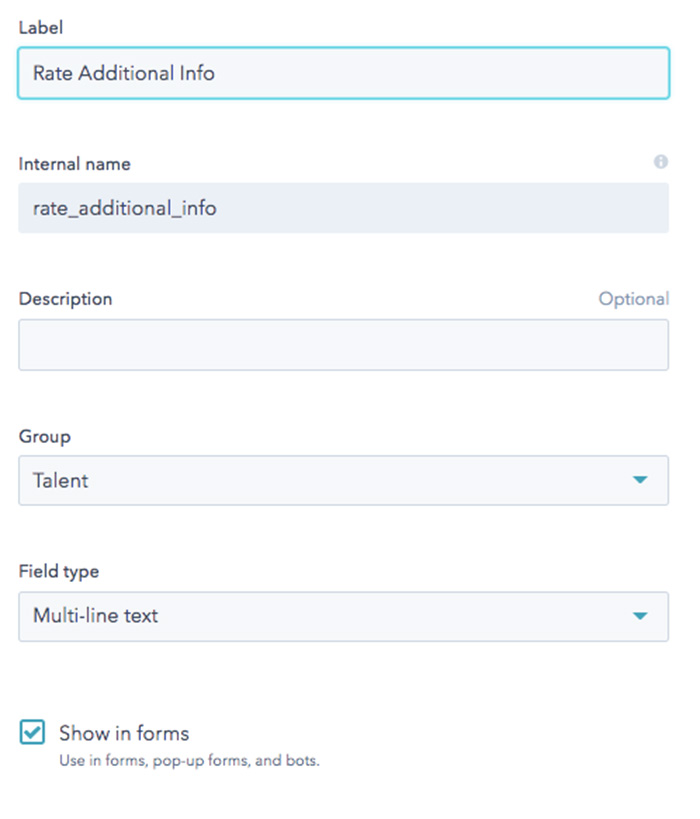Select the 'Multi-line text' value
The height and width of the screenshot is (819, 700).
(96, 615)
